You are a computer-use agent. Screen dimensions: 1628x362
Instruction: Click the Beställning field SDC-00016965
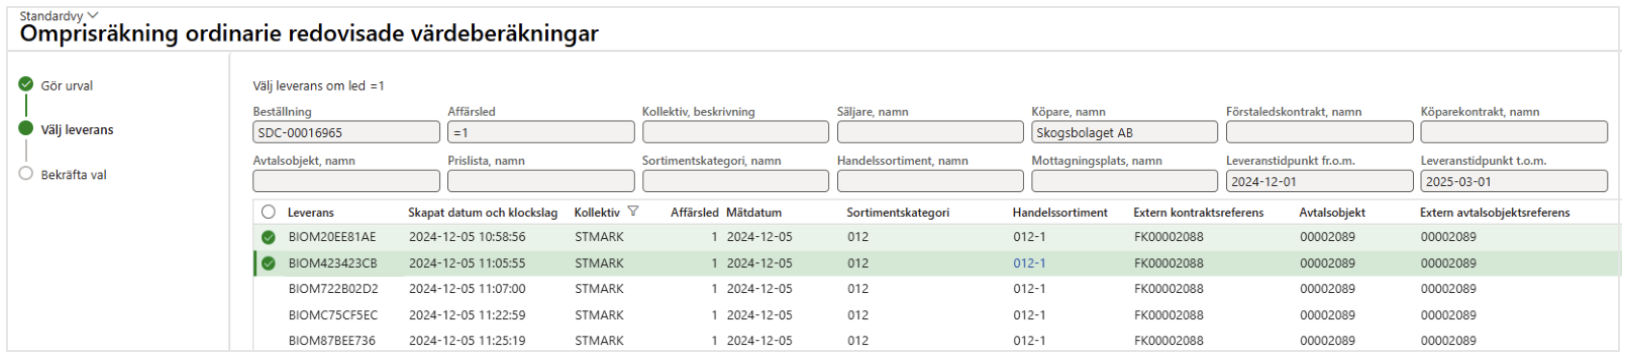[x=346, y=132]
